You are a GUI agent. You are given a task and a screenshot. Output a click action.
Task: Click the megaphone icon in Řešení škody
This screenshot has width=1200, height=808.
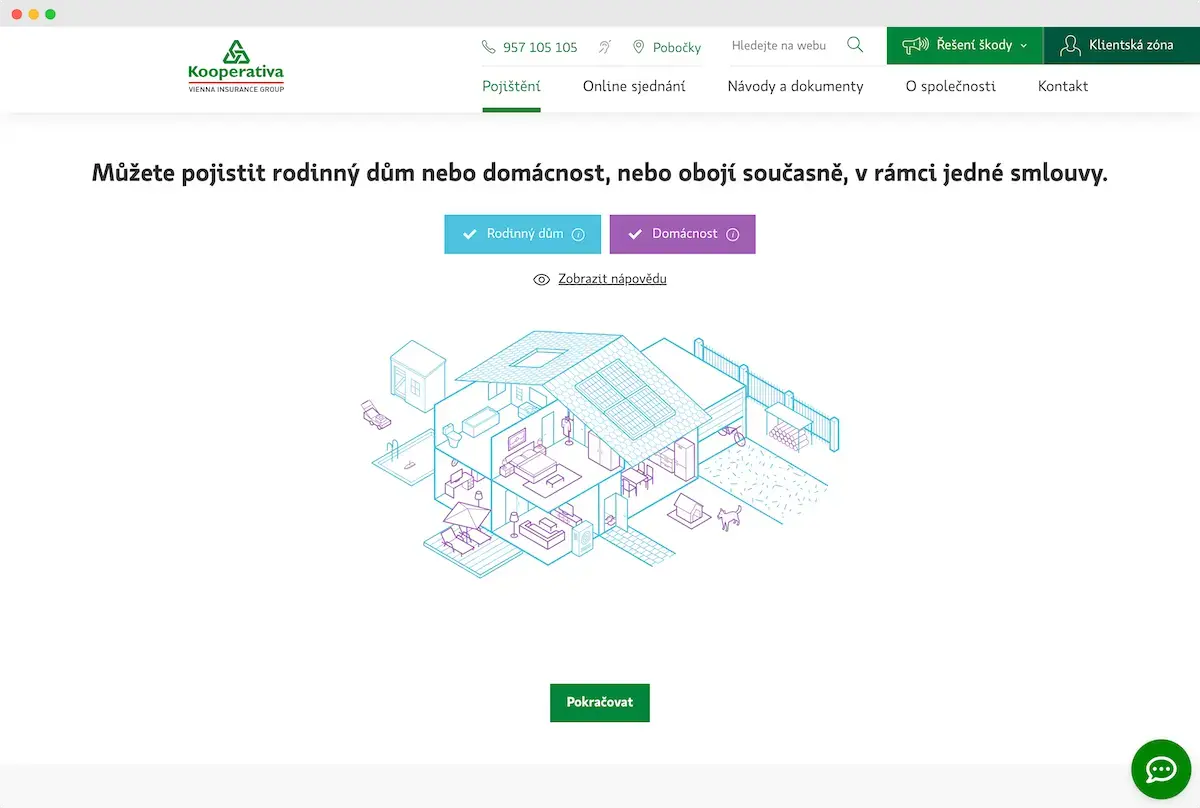click(x=915, y=45)
